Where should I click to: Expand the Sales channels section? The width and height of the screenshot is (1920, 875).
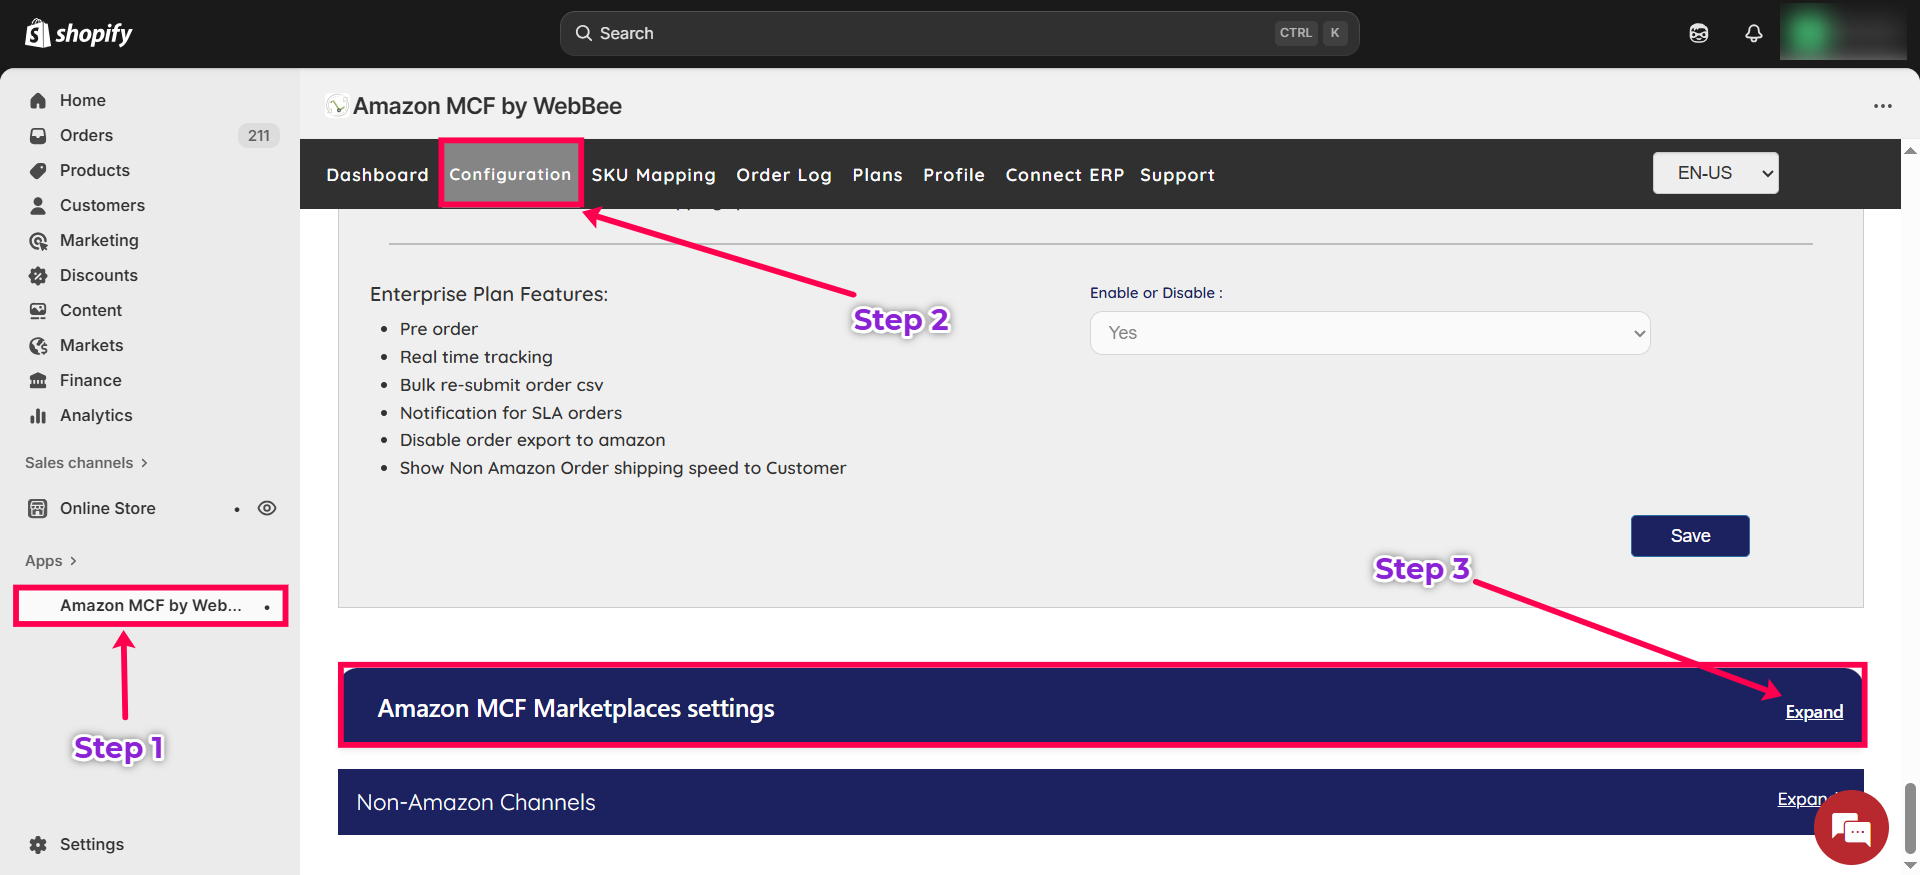86,463
